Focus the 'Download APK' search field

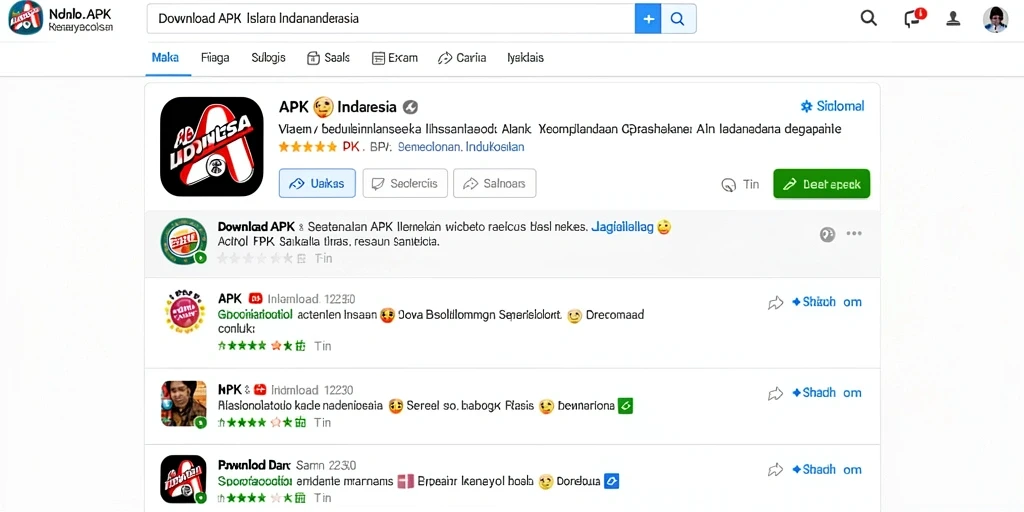[x=391, y=19]
